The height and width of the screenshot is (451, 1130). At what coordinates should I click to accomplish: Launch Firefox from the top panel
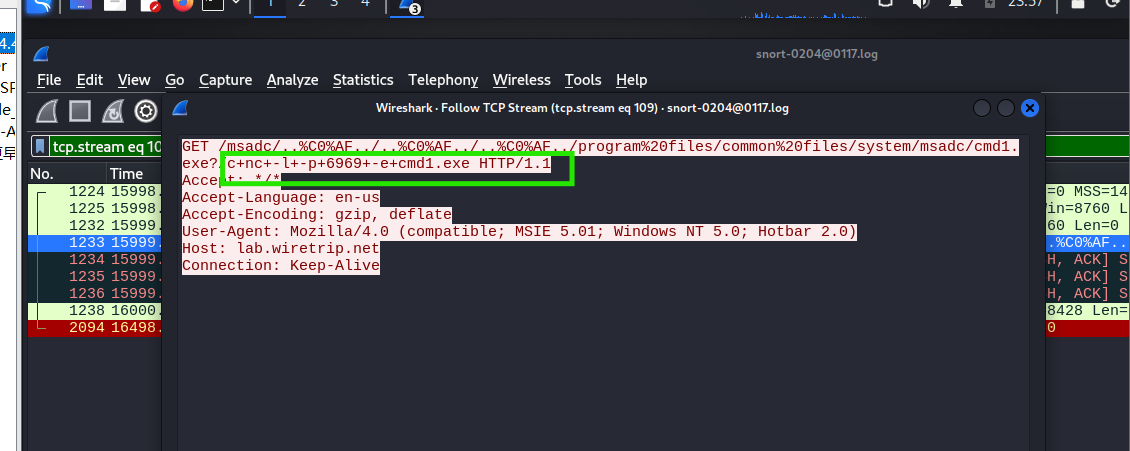183,6
